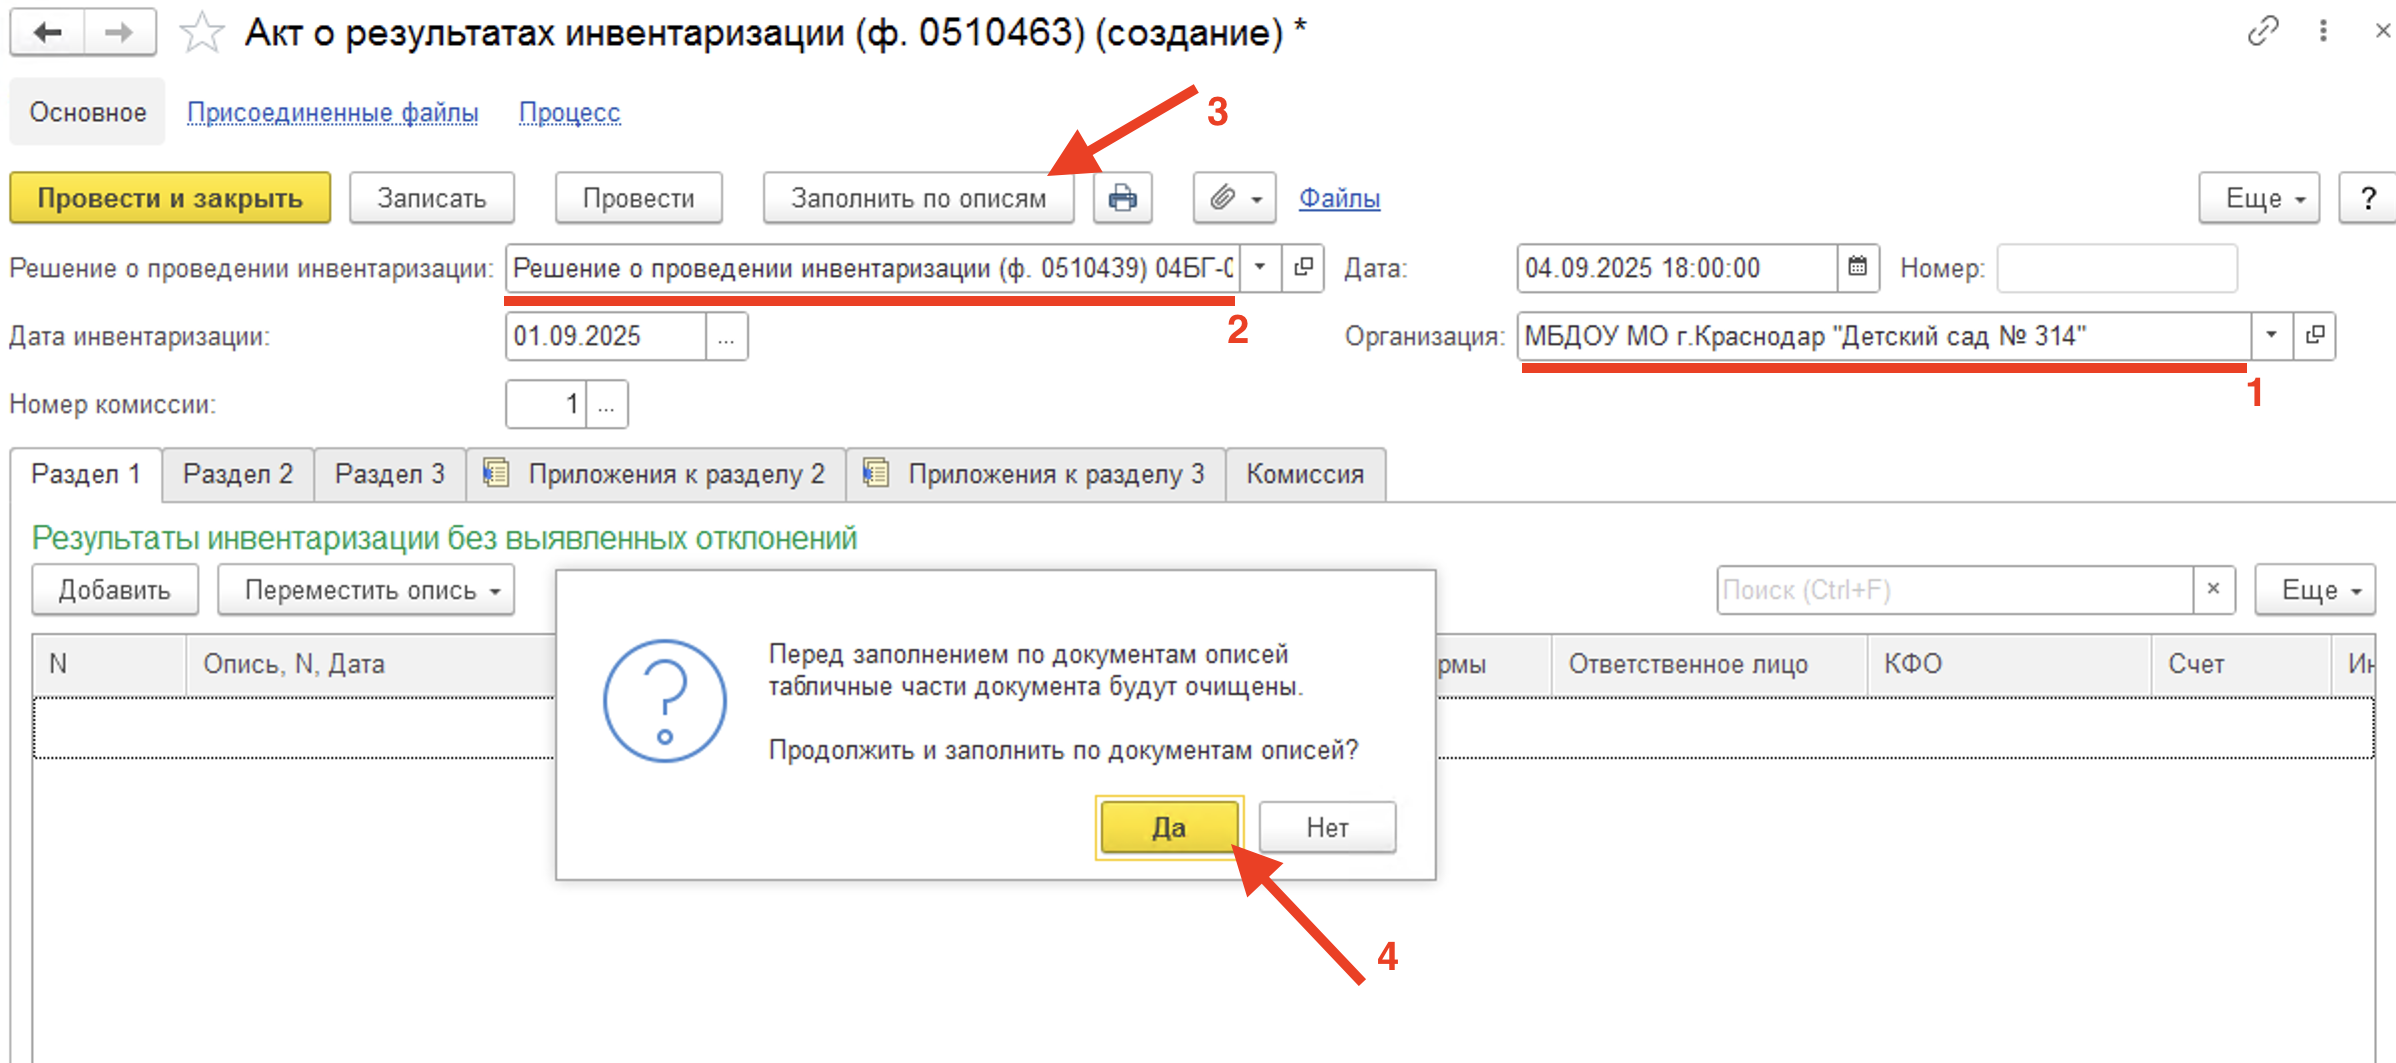Clear the search field with the X

[2213, 589]
